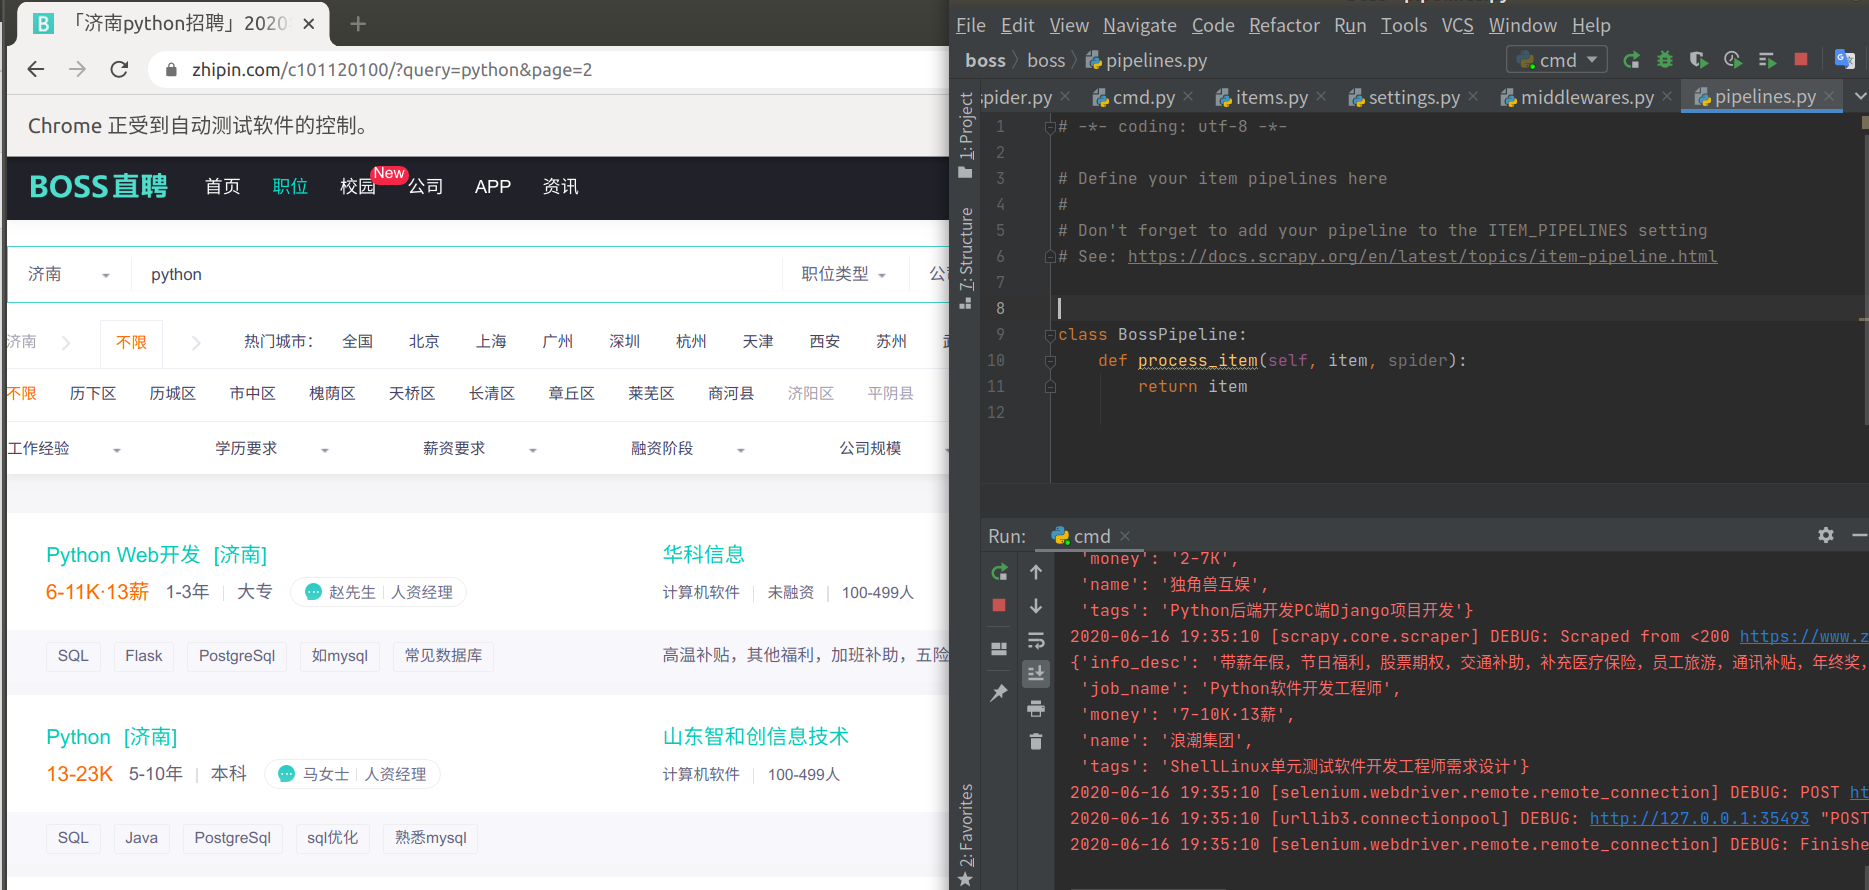Launch the profiler clock-and-play icon
The image size is (1869, 890).
point(1733,60)
